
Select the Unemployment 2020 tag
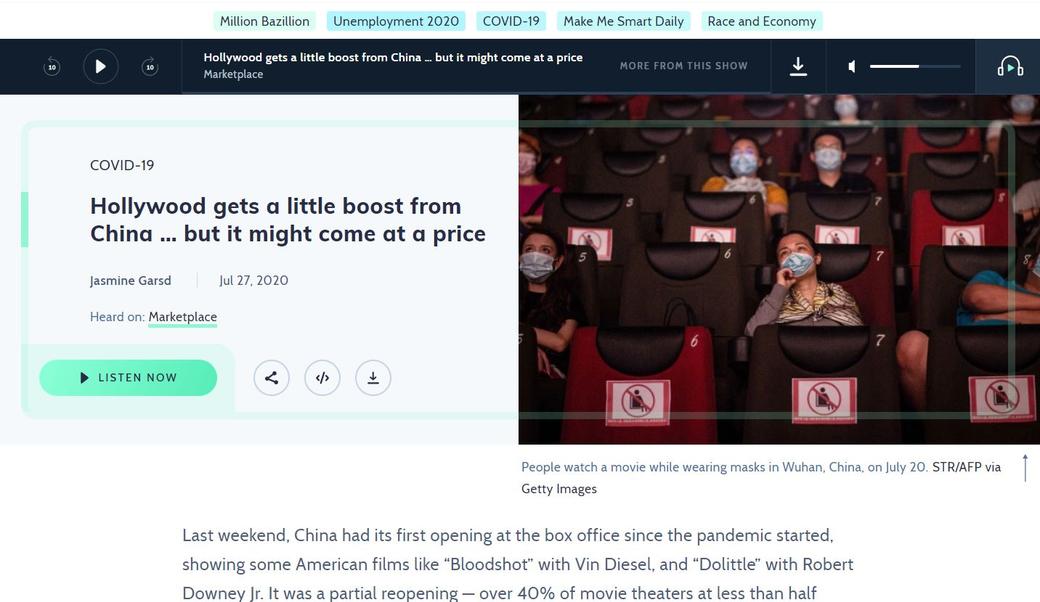[x=396, y=21]
